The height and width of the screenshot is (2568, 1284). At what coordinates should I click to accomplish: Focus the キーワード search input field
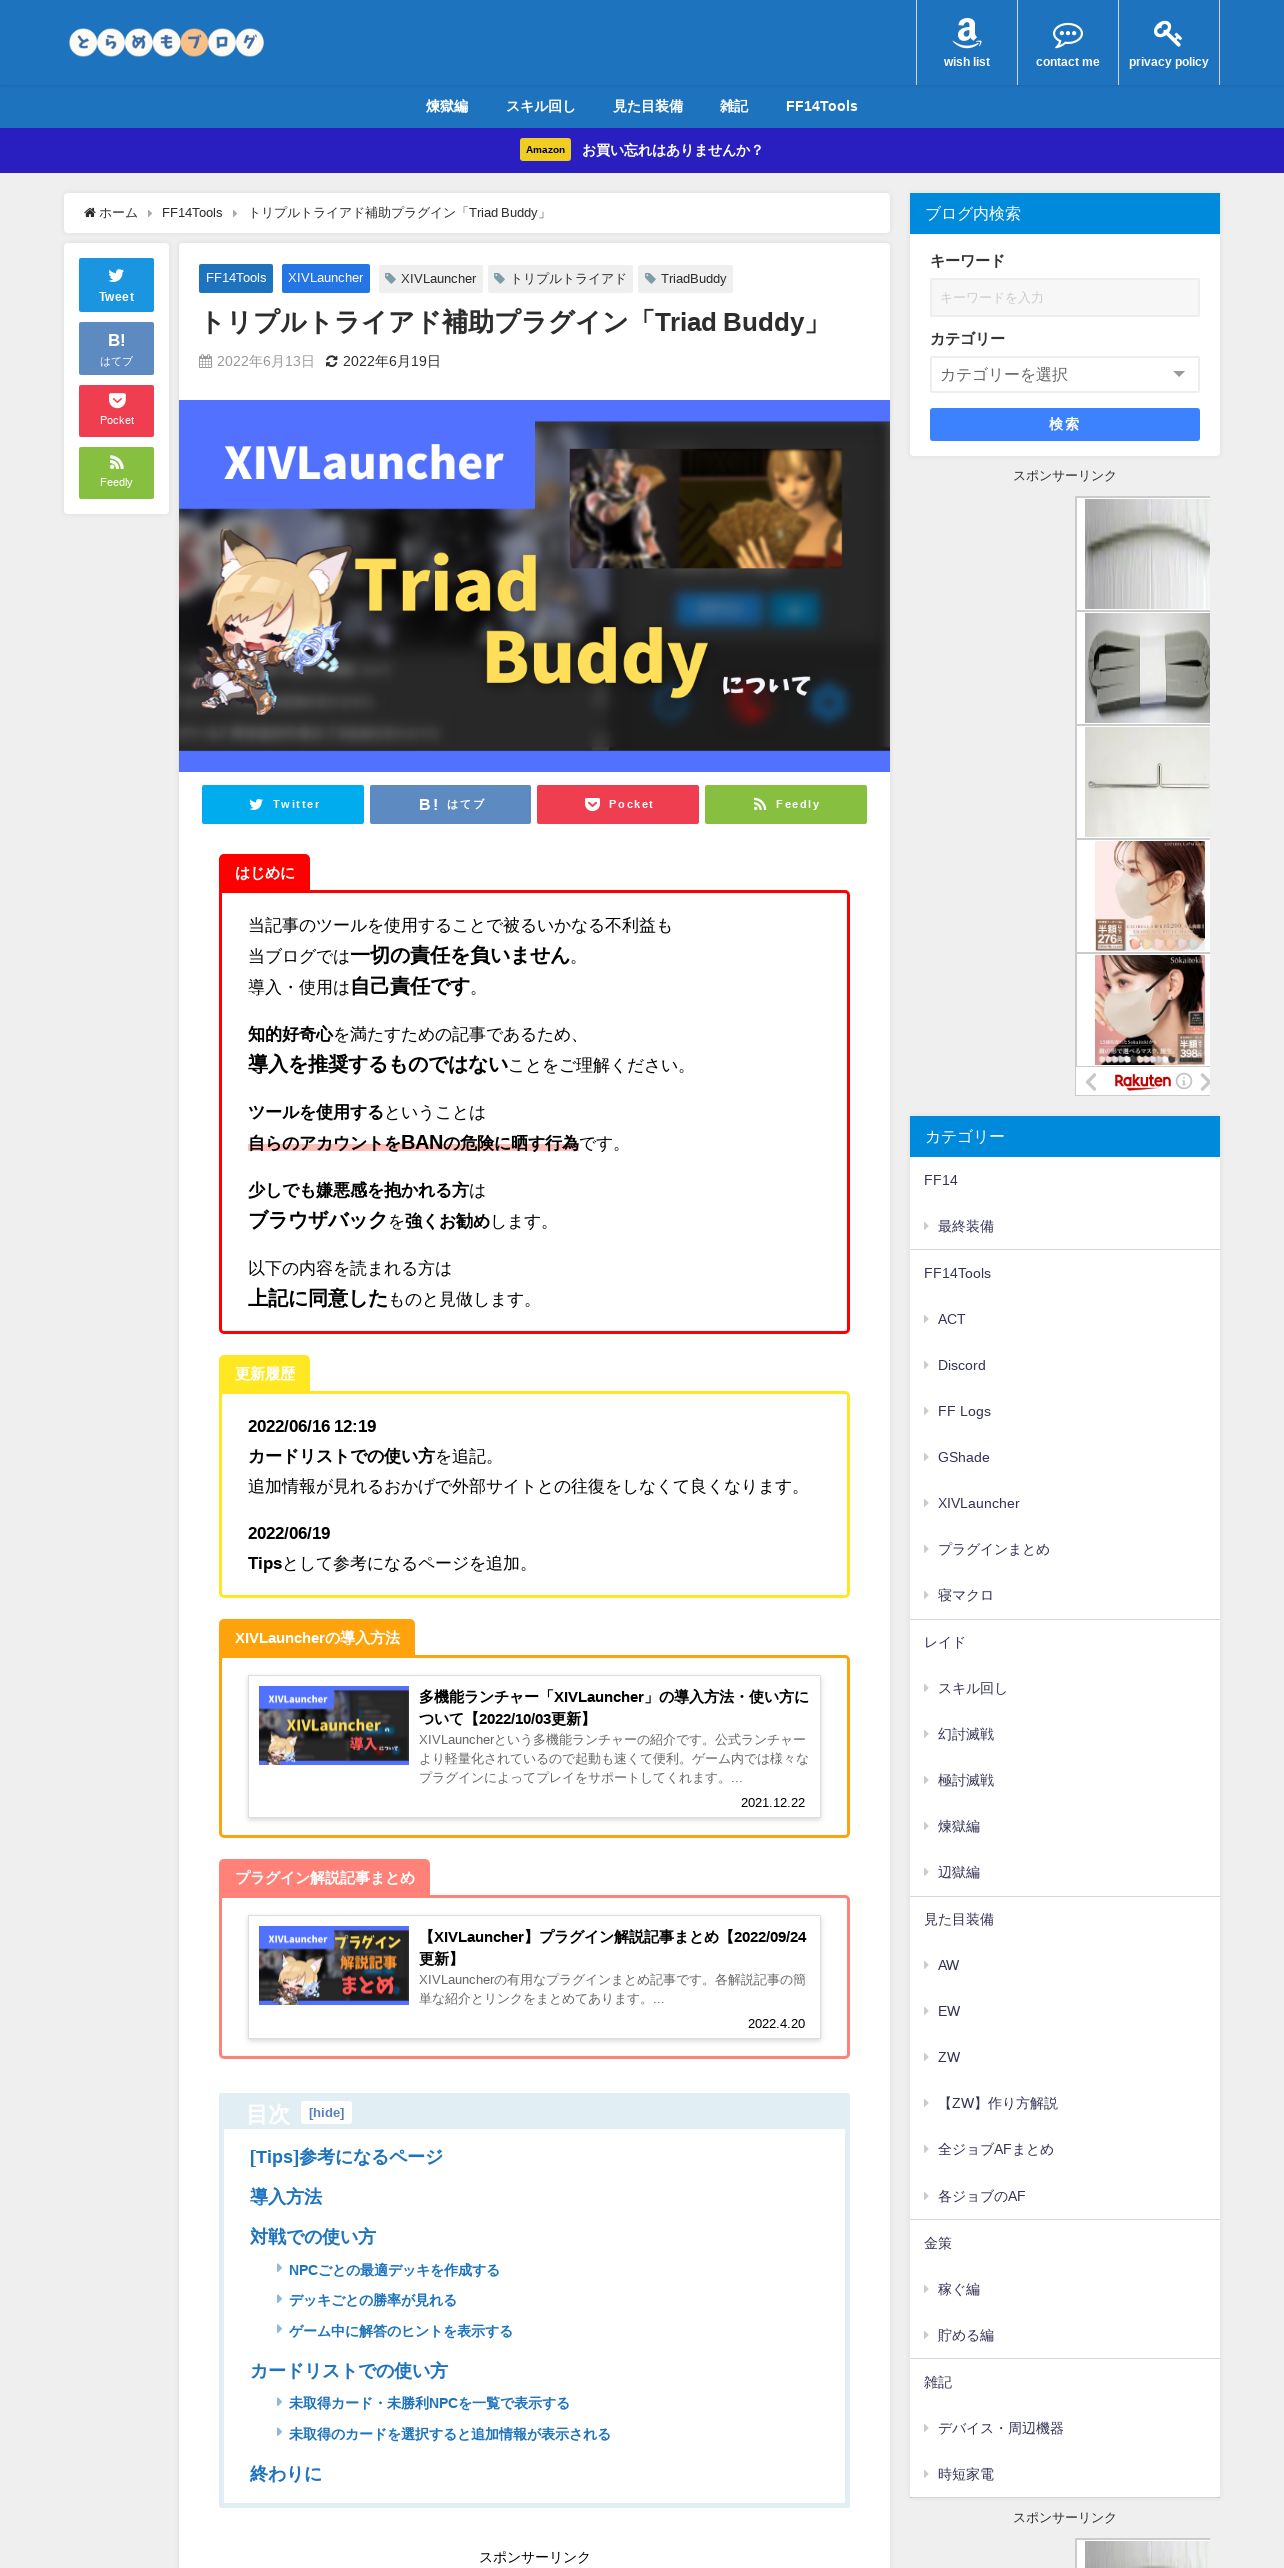[1064, 297]
